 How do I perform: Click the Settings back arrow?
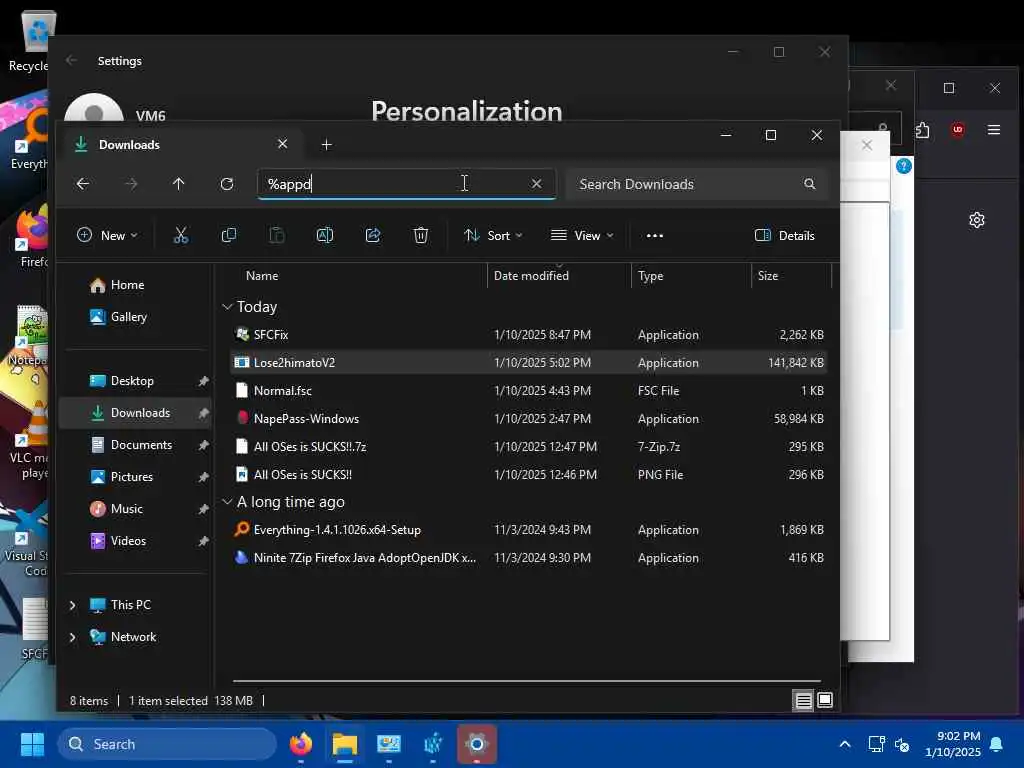pyautogui.click(x=71, y=61)
